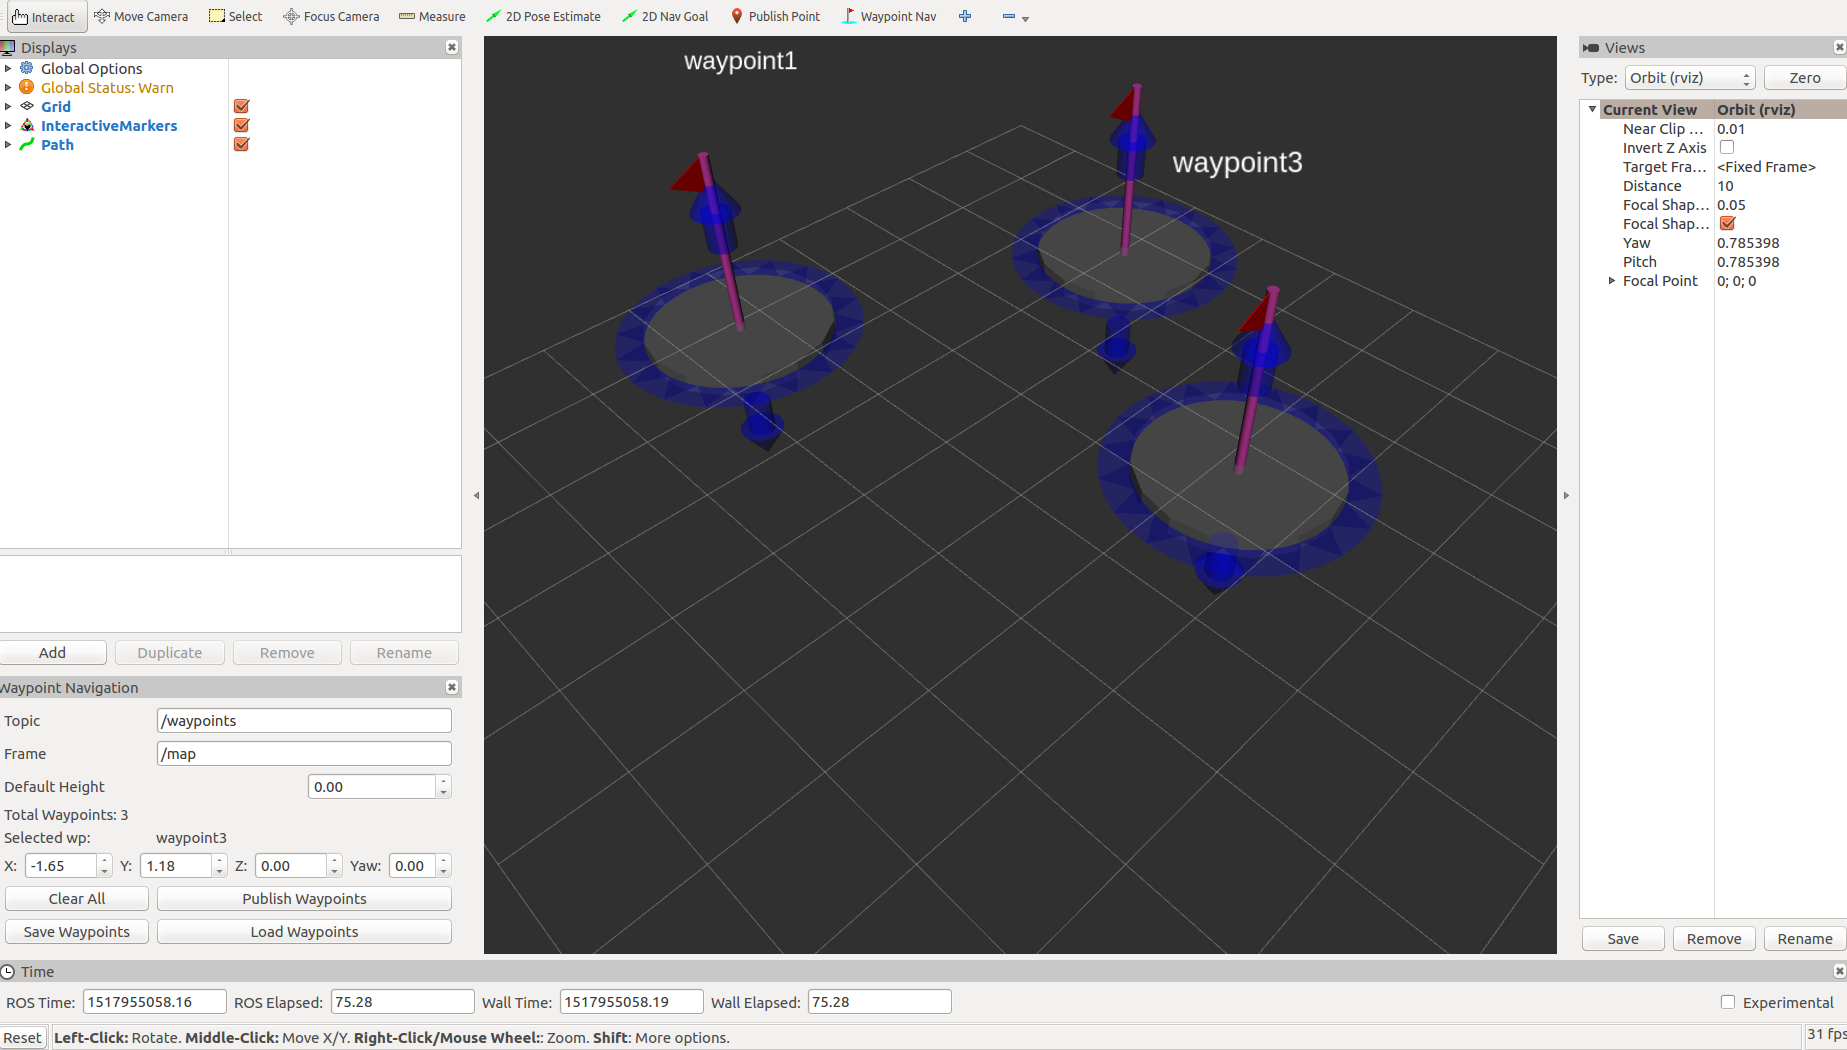Click the Reset button

click(x=23, y=1037)
